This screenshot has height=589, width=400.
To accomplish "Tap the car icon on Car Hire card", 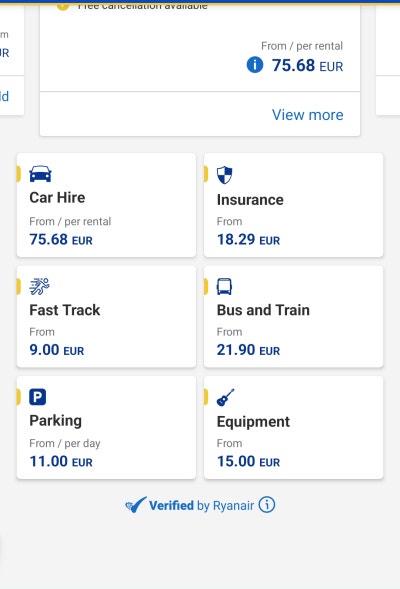I will pos(40,174).
